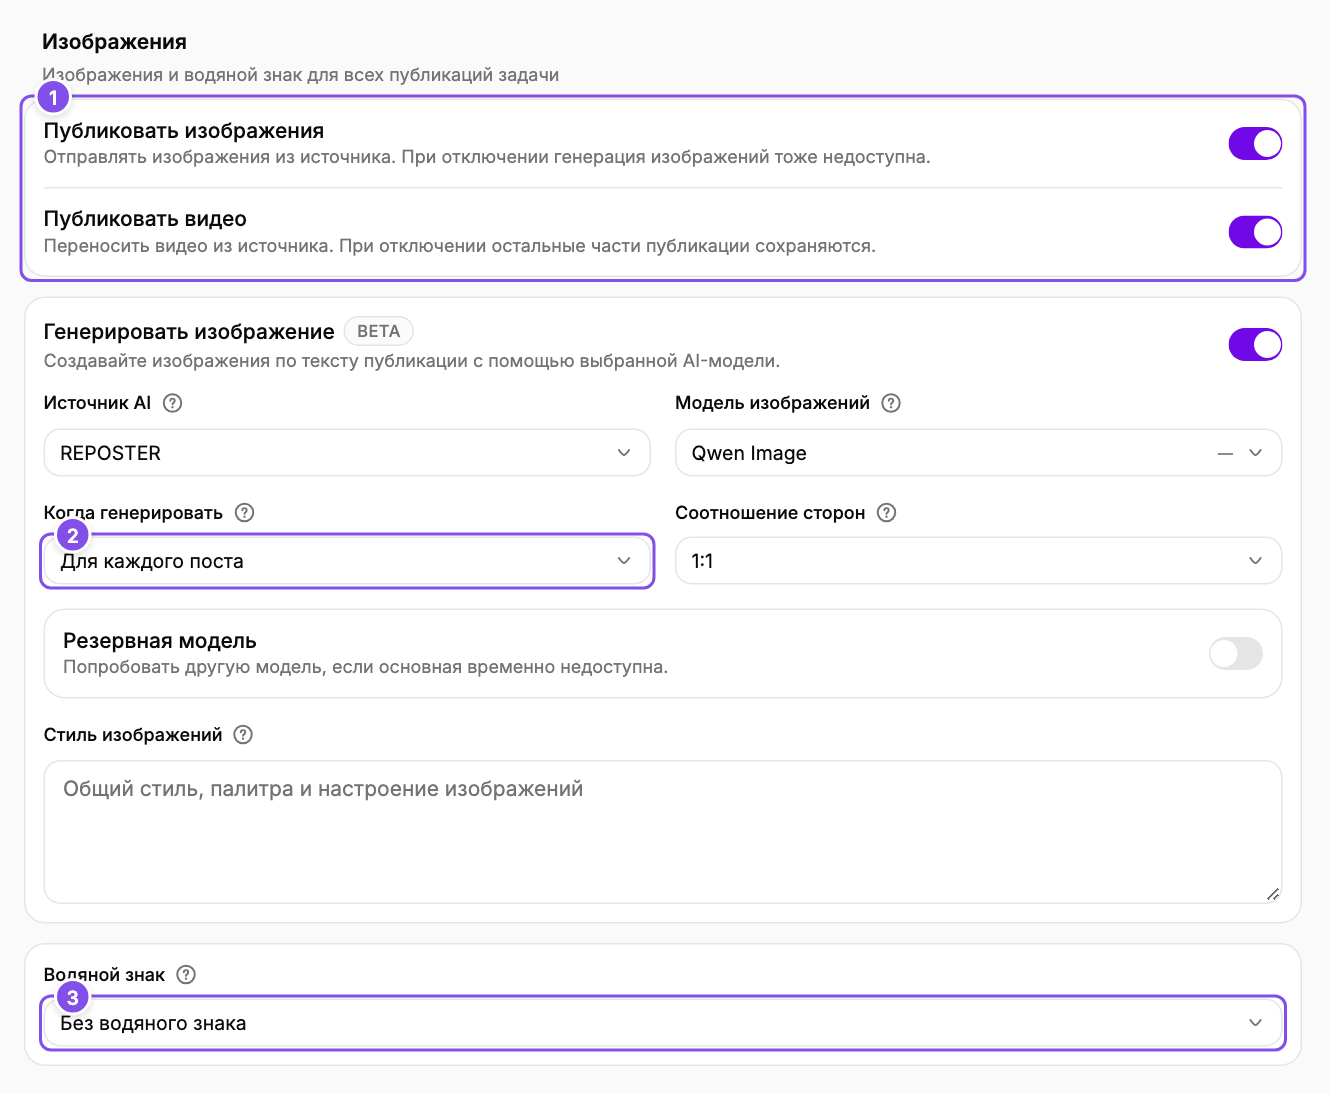The width and height of the screenshot is (1329, 1094).
Task: Click the description Попробовать другую модель
Action: pos(365,667)
